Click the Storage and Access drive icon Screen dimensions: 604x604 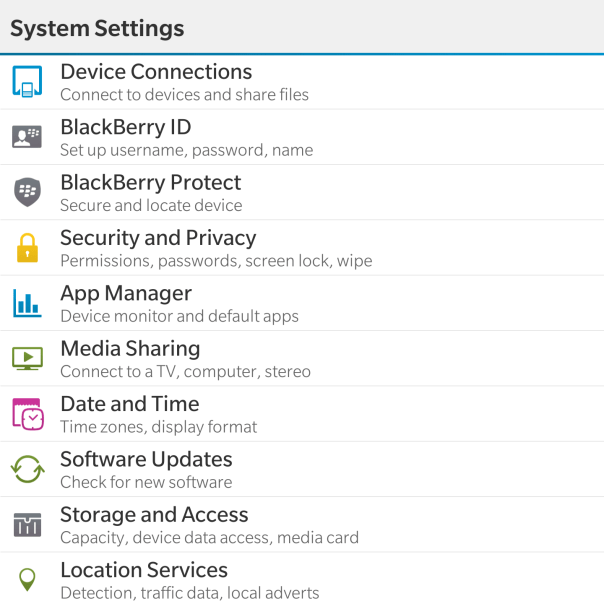(x=27, y=524)
